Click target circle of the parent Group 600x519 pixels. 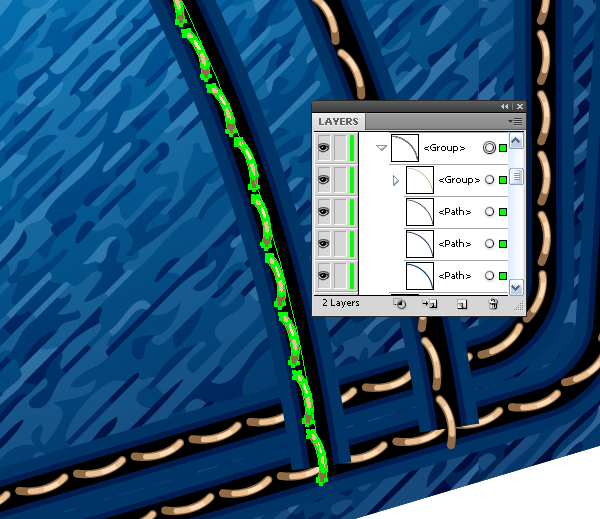tap(489, 148)
